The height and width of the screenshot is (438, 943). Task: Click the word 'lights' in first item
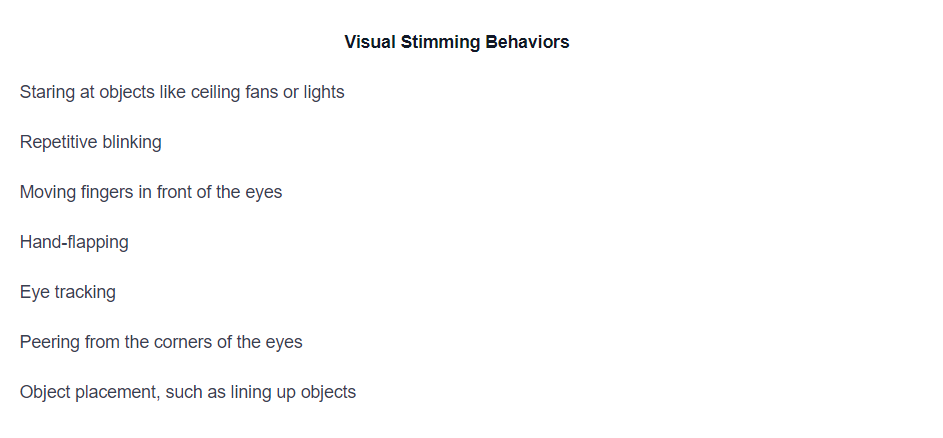[324, 92]
